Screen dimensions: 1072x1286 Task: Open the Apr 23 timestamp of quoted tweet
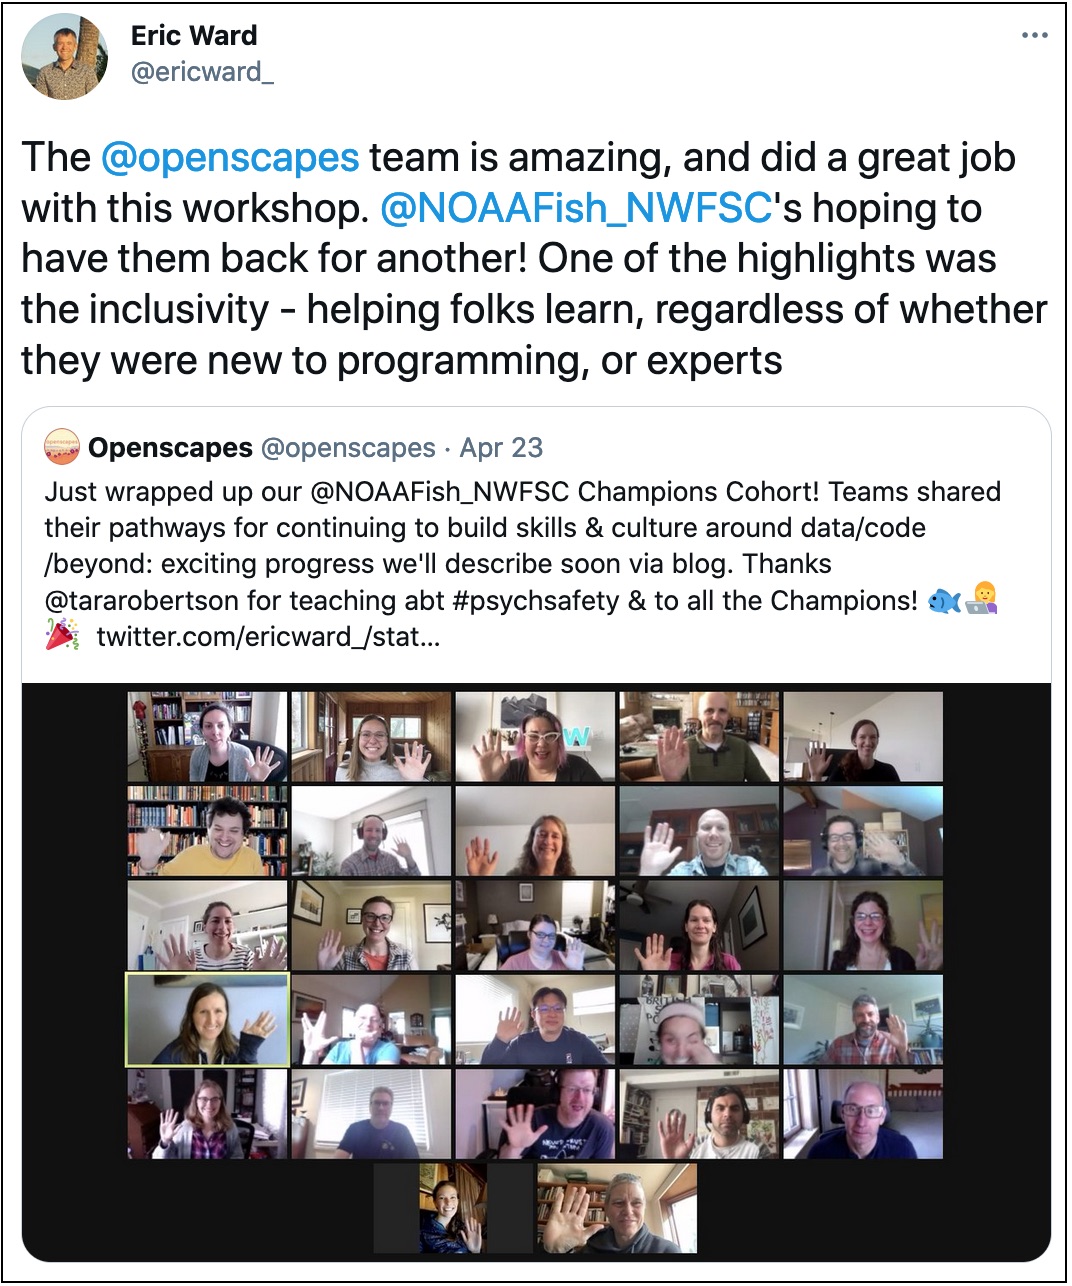pyautogui.click(x=501, y=447)
